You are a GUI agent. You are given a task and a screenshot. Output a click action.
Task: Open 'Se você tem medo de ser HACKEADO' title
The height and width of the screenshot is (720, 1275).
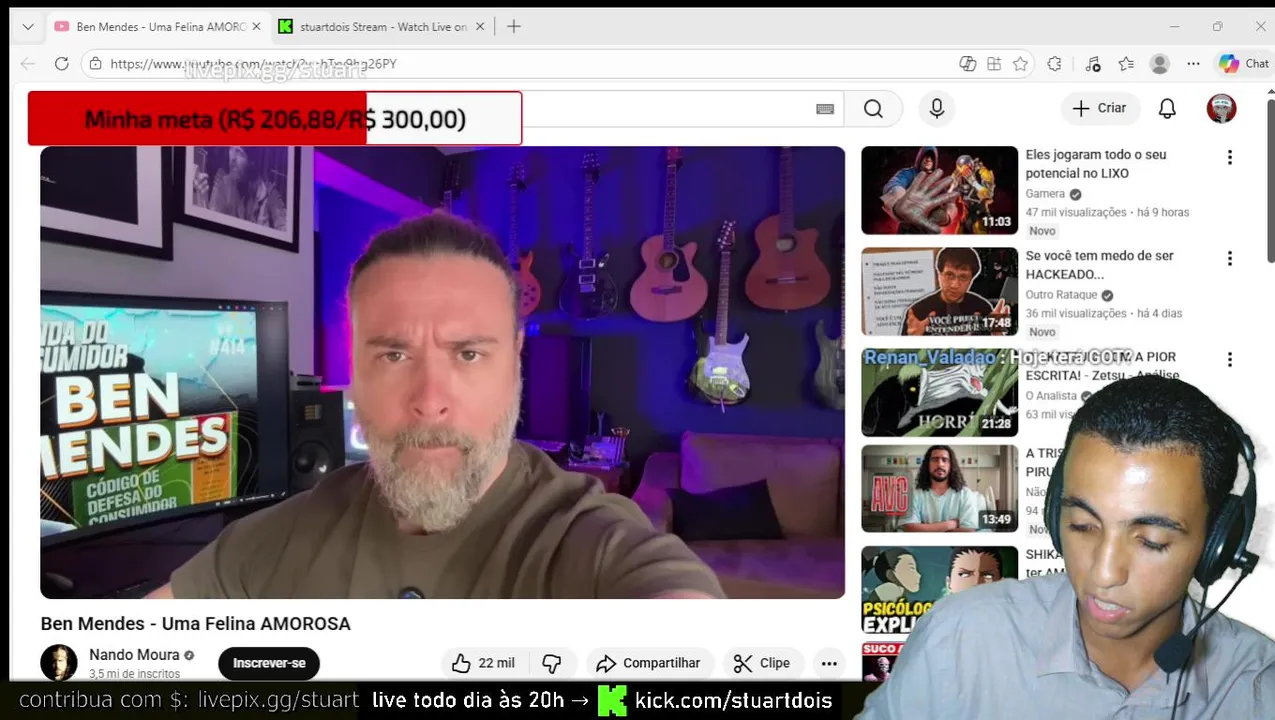tap(1100, 265)
